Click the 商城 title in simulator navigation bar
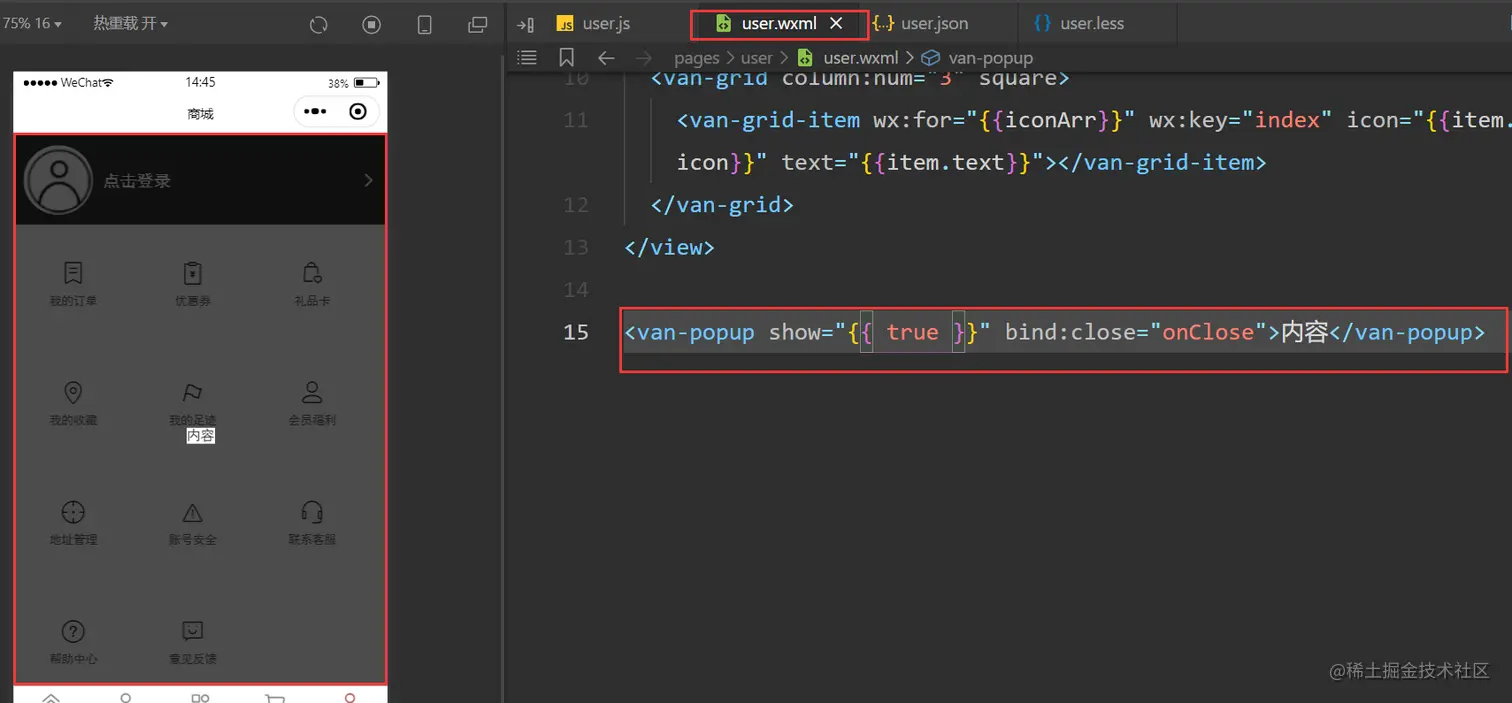Screen dimensions: 1512x703 [x=200, y=113]
